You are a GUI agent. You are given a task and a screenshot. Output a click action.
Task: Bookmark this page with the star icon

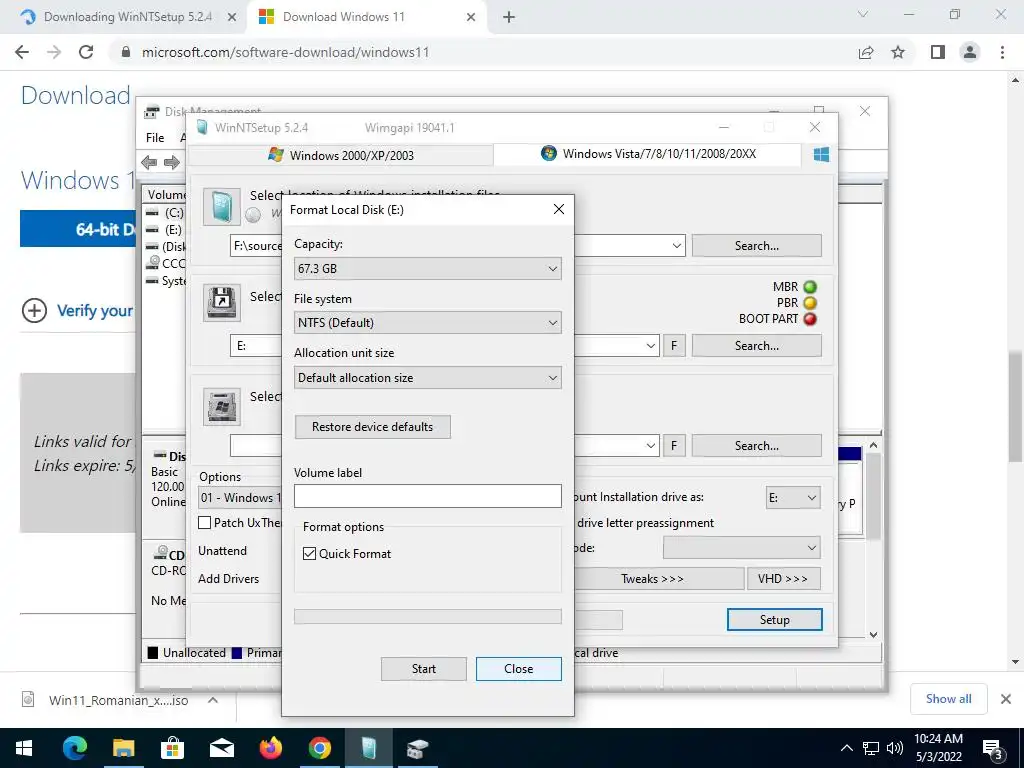[x=898, y=52]
